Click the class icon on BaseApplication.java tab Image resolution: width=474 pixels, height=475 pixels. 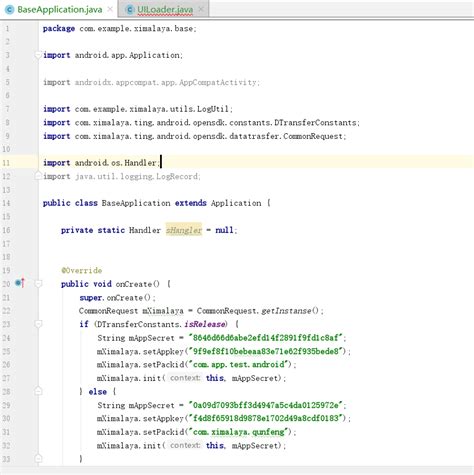(9, 10)
